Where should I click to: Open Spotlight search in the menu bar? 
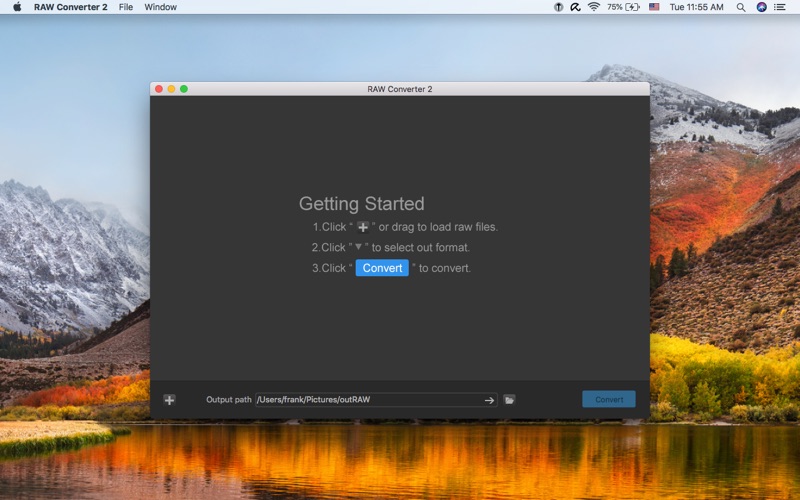[741, 7]
